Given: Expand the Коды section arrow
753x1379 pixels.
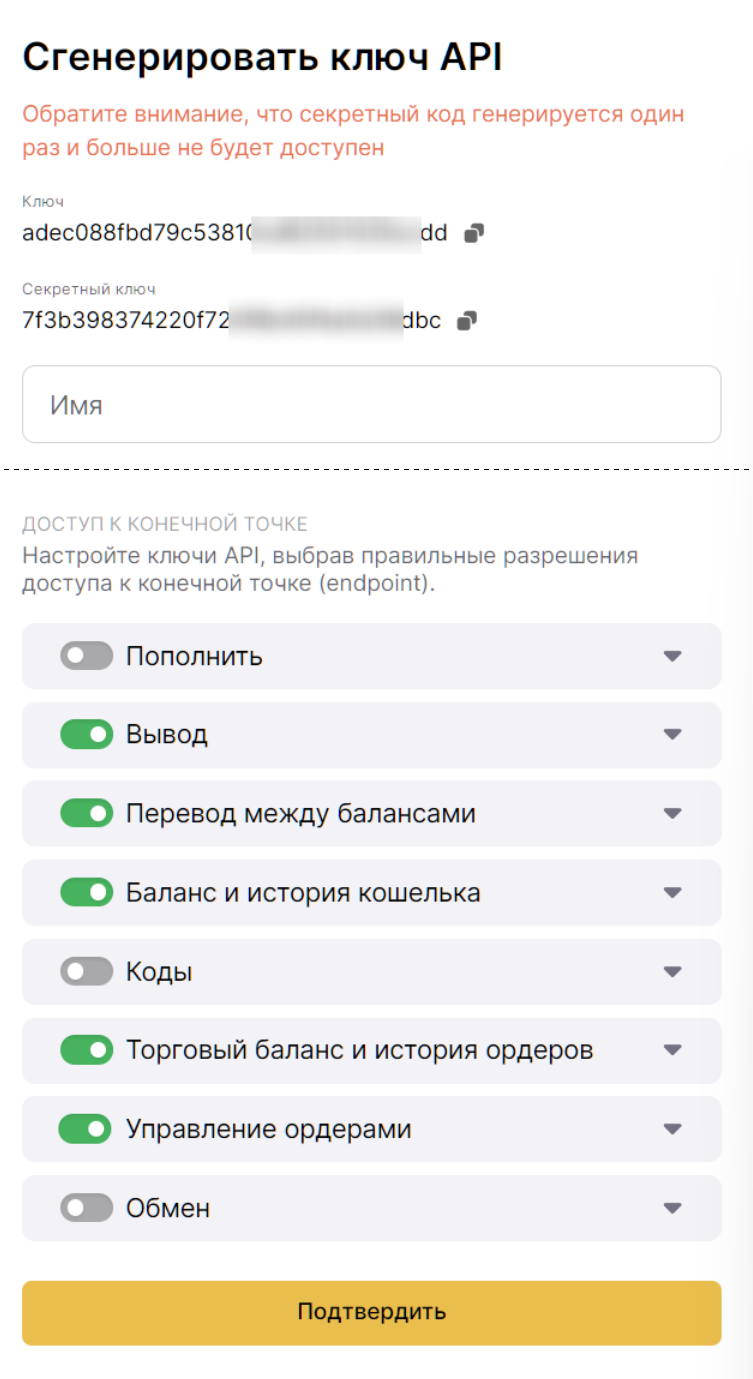Looking at the screenshot, I should pos(673,971).
